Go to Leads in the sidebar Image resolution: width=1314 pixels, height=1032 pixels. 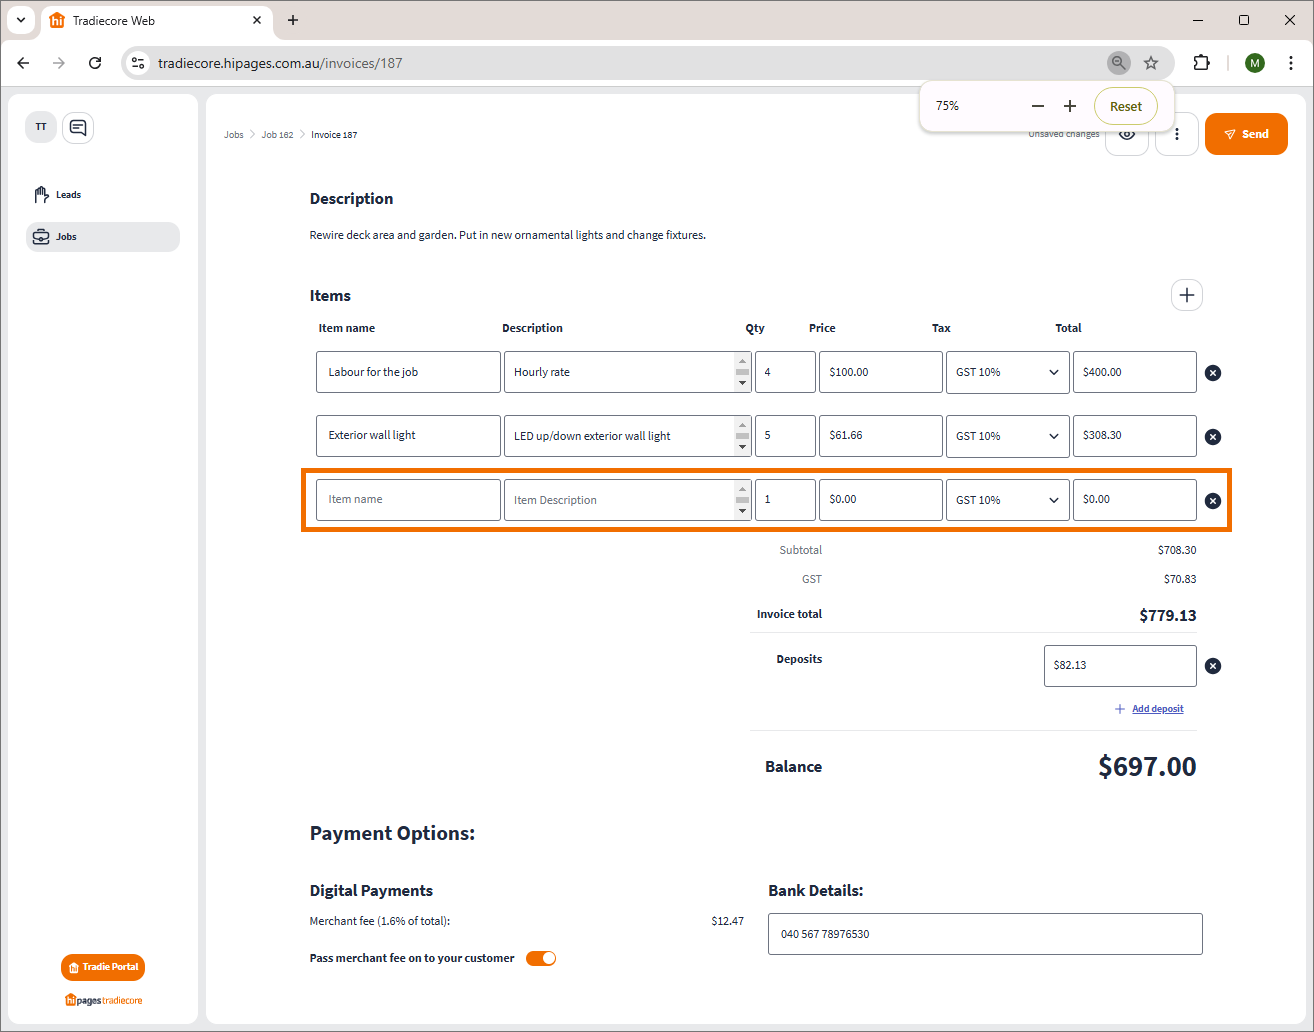click(x=68, y=195)
